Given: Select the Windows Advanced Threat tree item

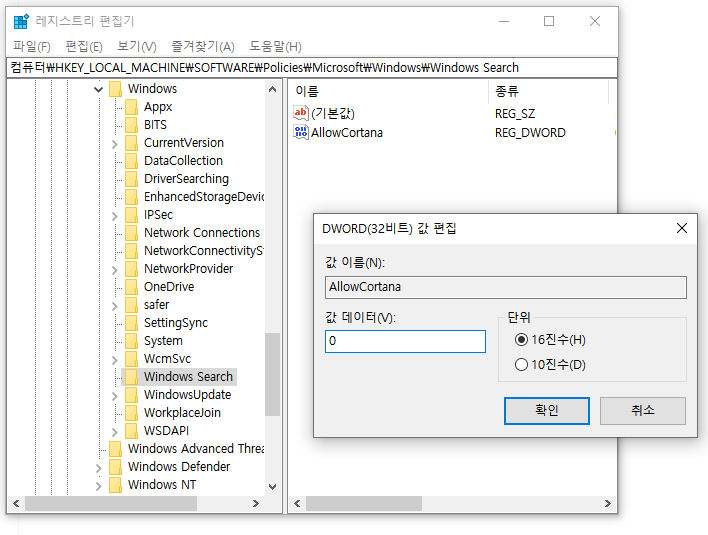Looking at the screenshot, I should [x=196, y=449].
